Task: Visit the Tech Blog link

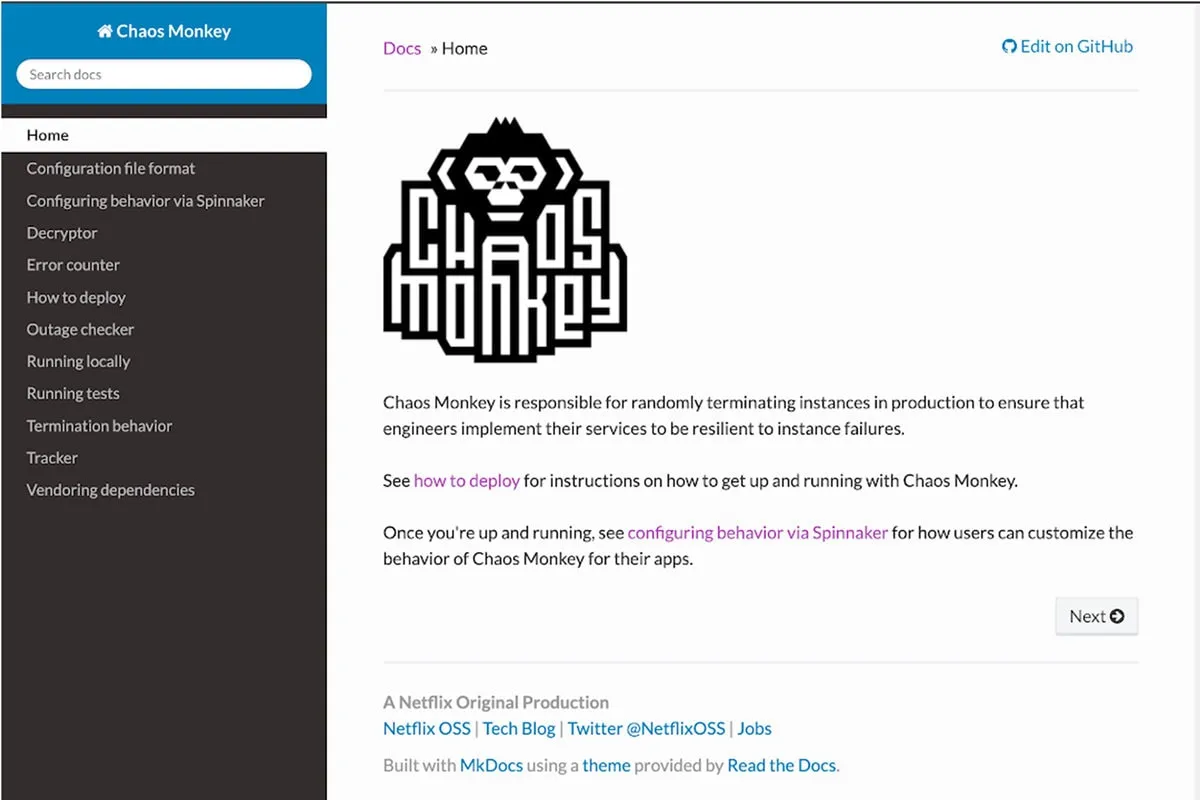Action: coord(519,728)
